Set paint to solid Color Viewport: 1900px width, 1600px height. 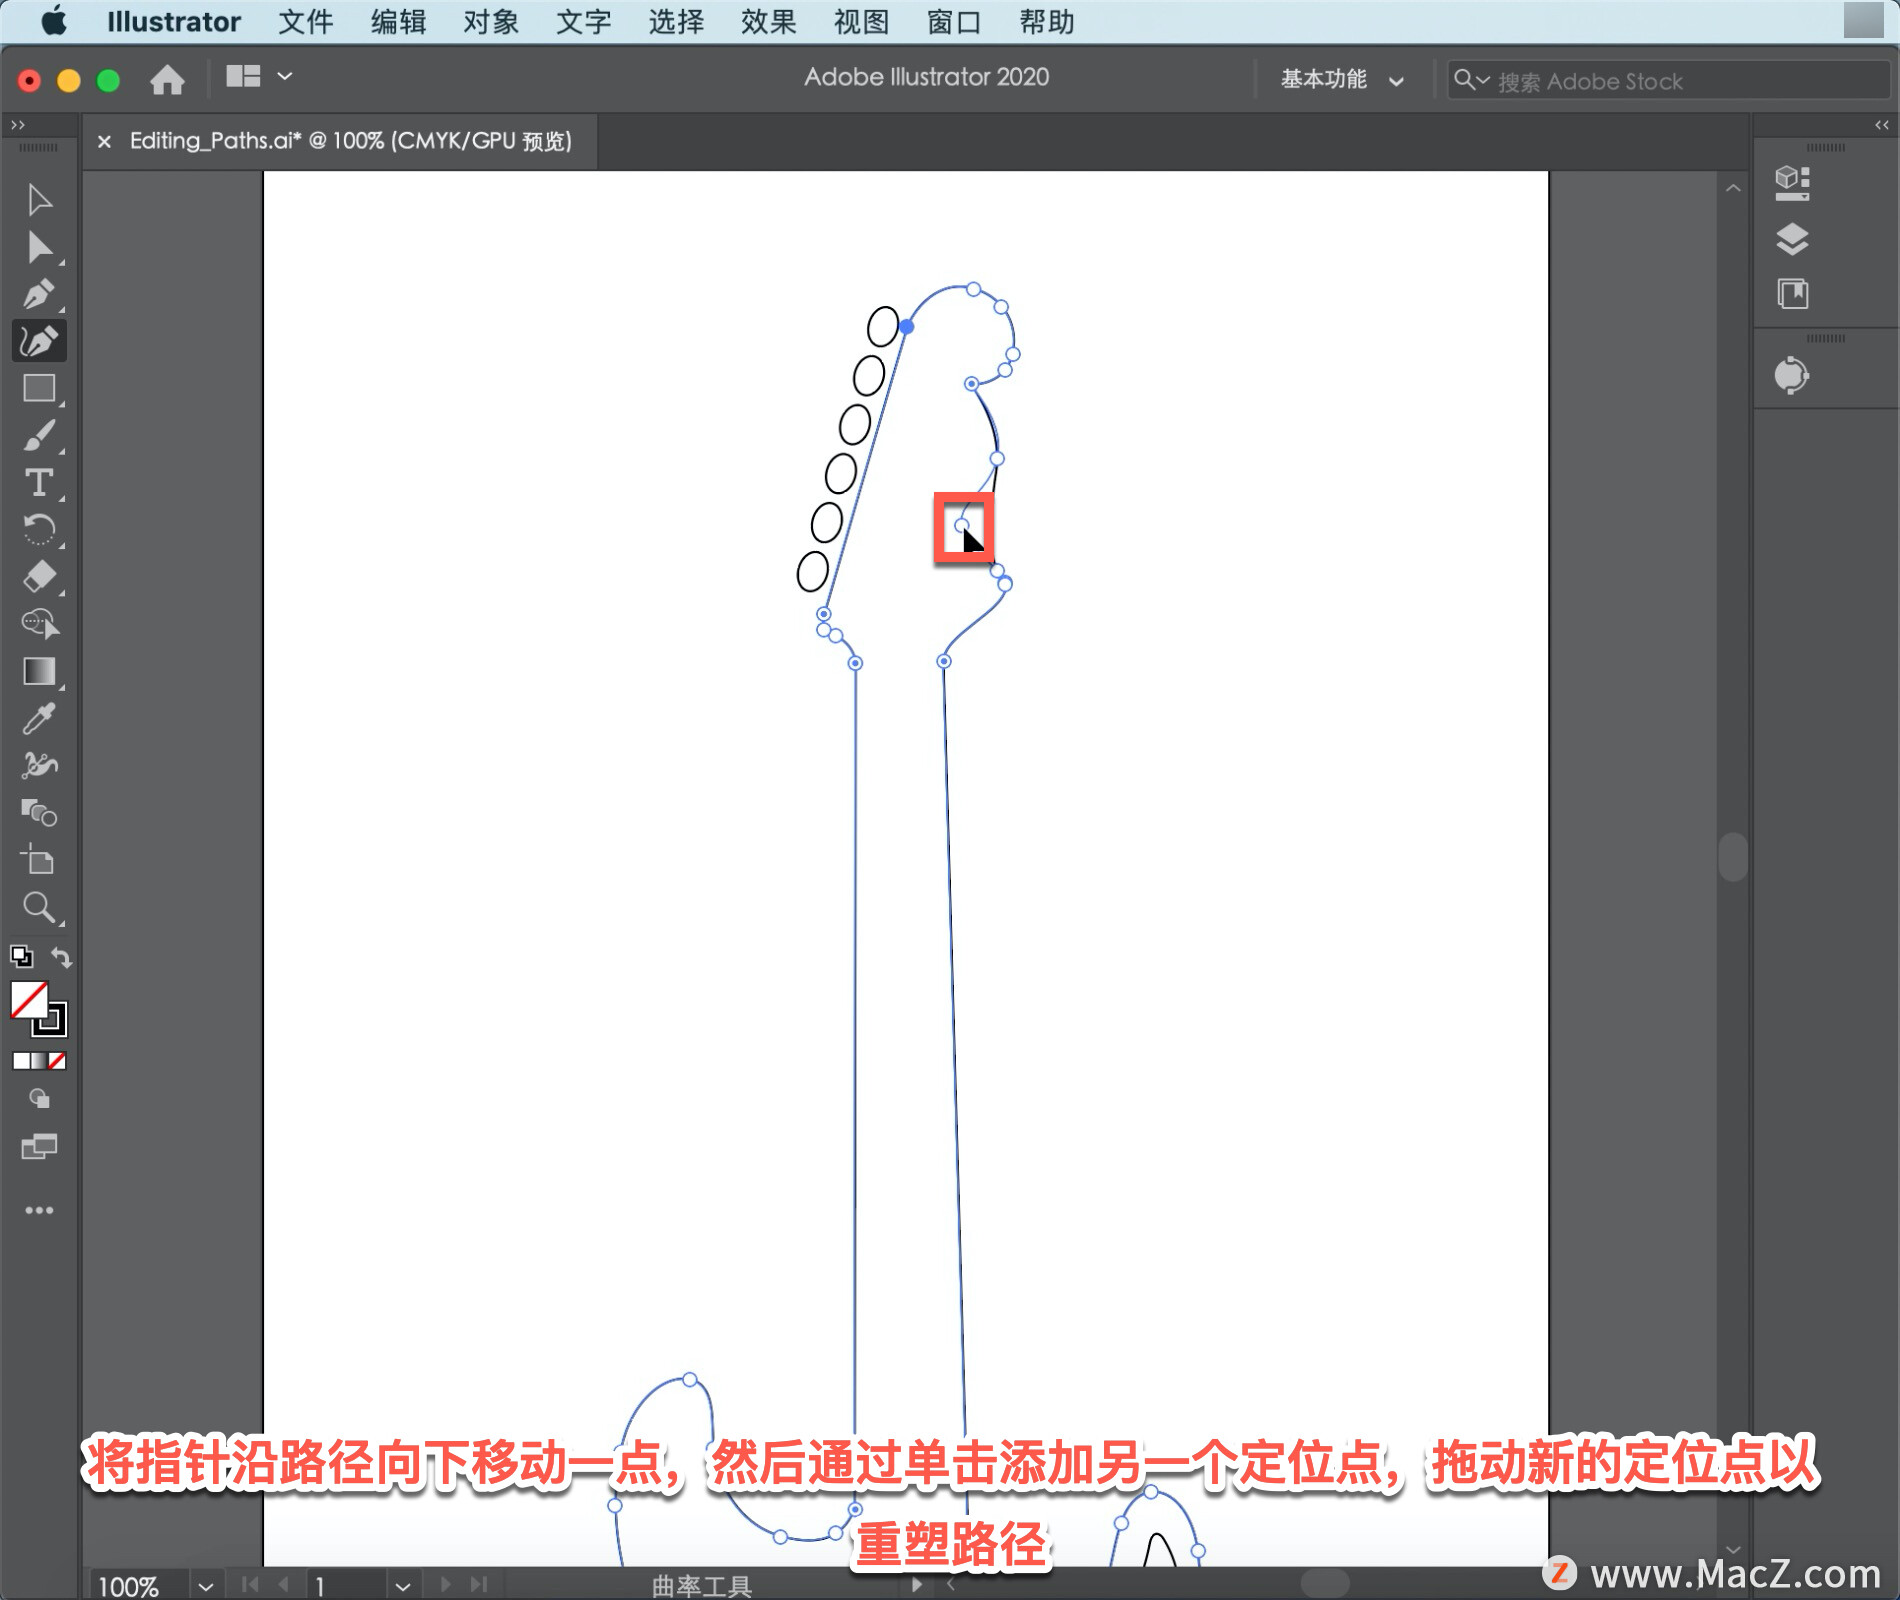(21, 1061)
